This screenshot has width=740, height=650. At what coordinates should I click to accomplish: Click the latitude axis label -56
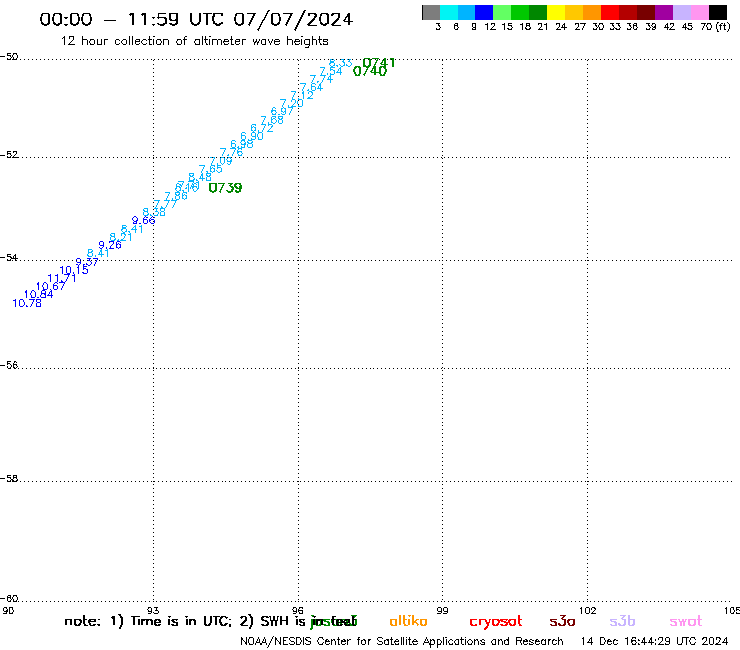click(9, 365)
